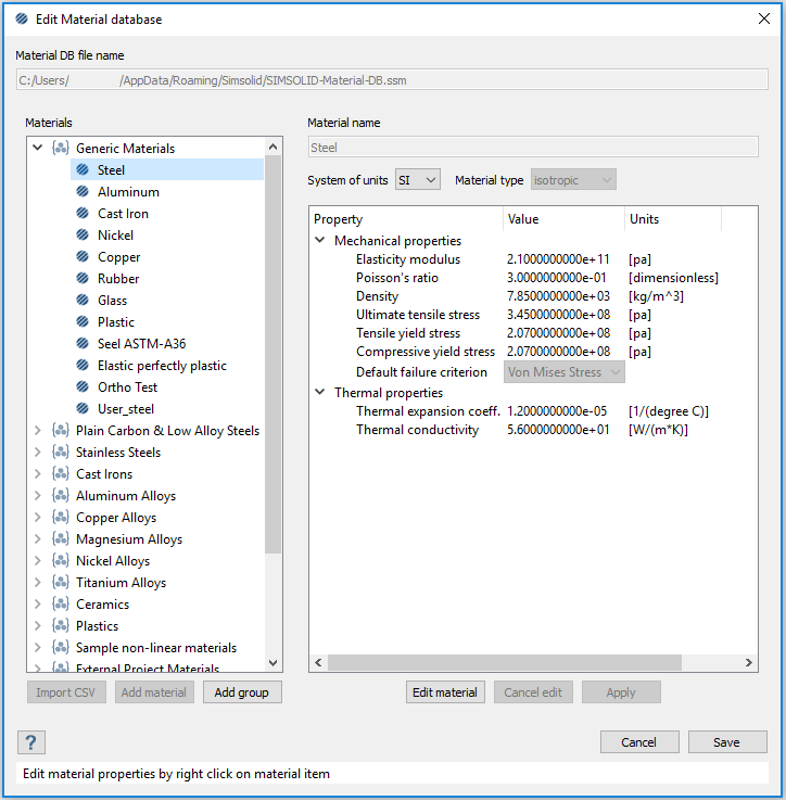Expand the Aluminum Alloys group

click(x=38, y=496)
